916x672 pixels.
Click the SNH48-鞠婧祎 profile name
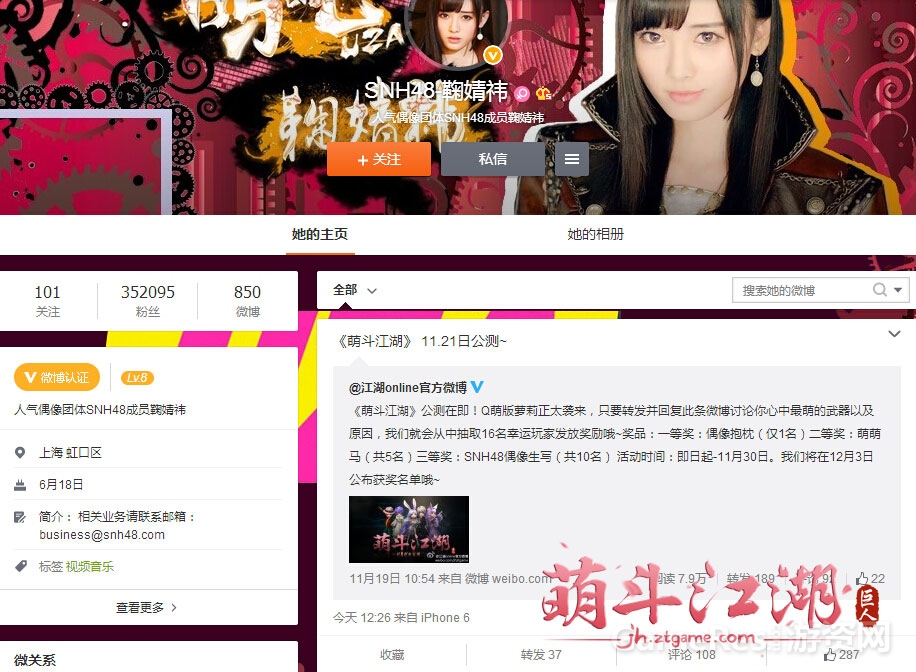(436, 91)
